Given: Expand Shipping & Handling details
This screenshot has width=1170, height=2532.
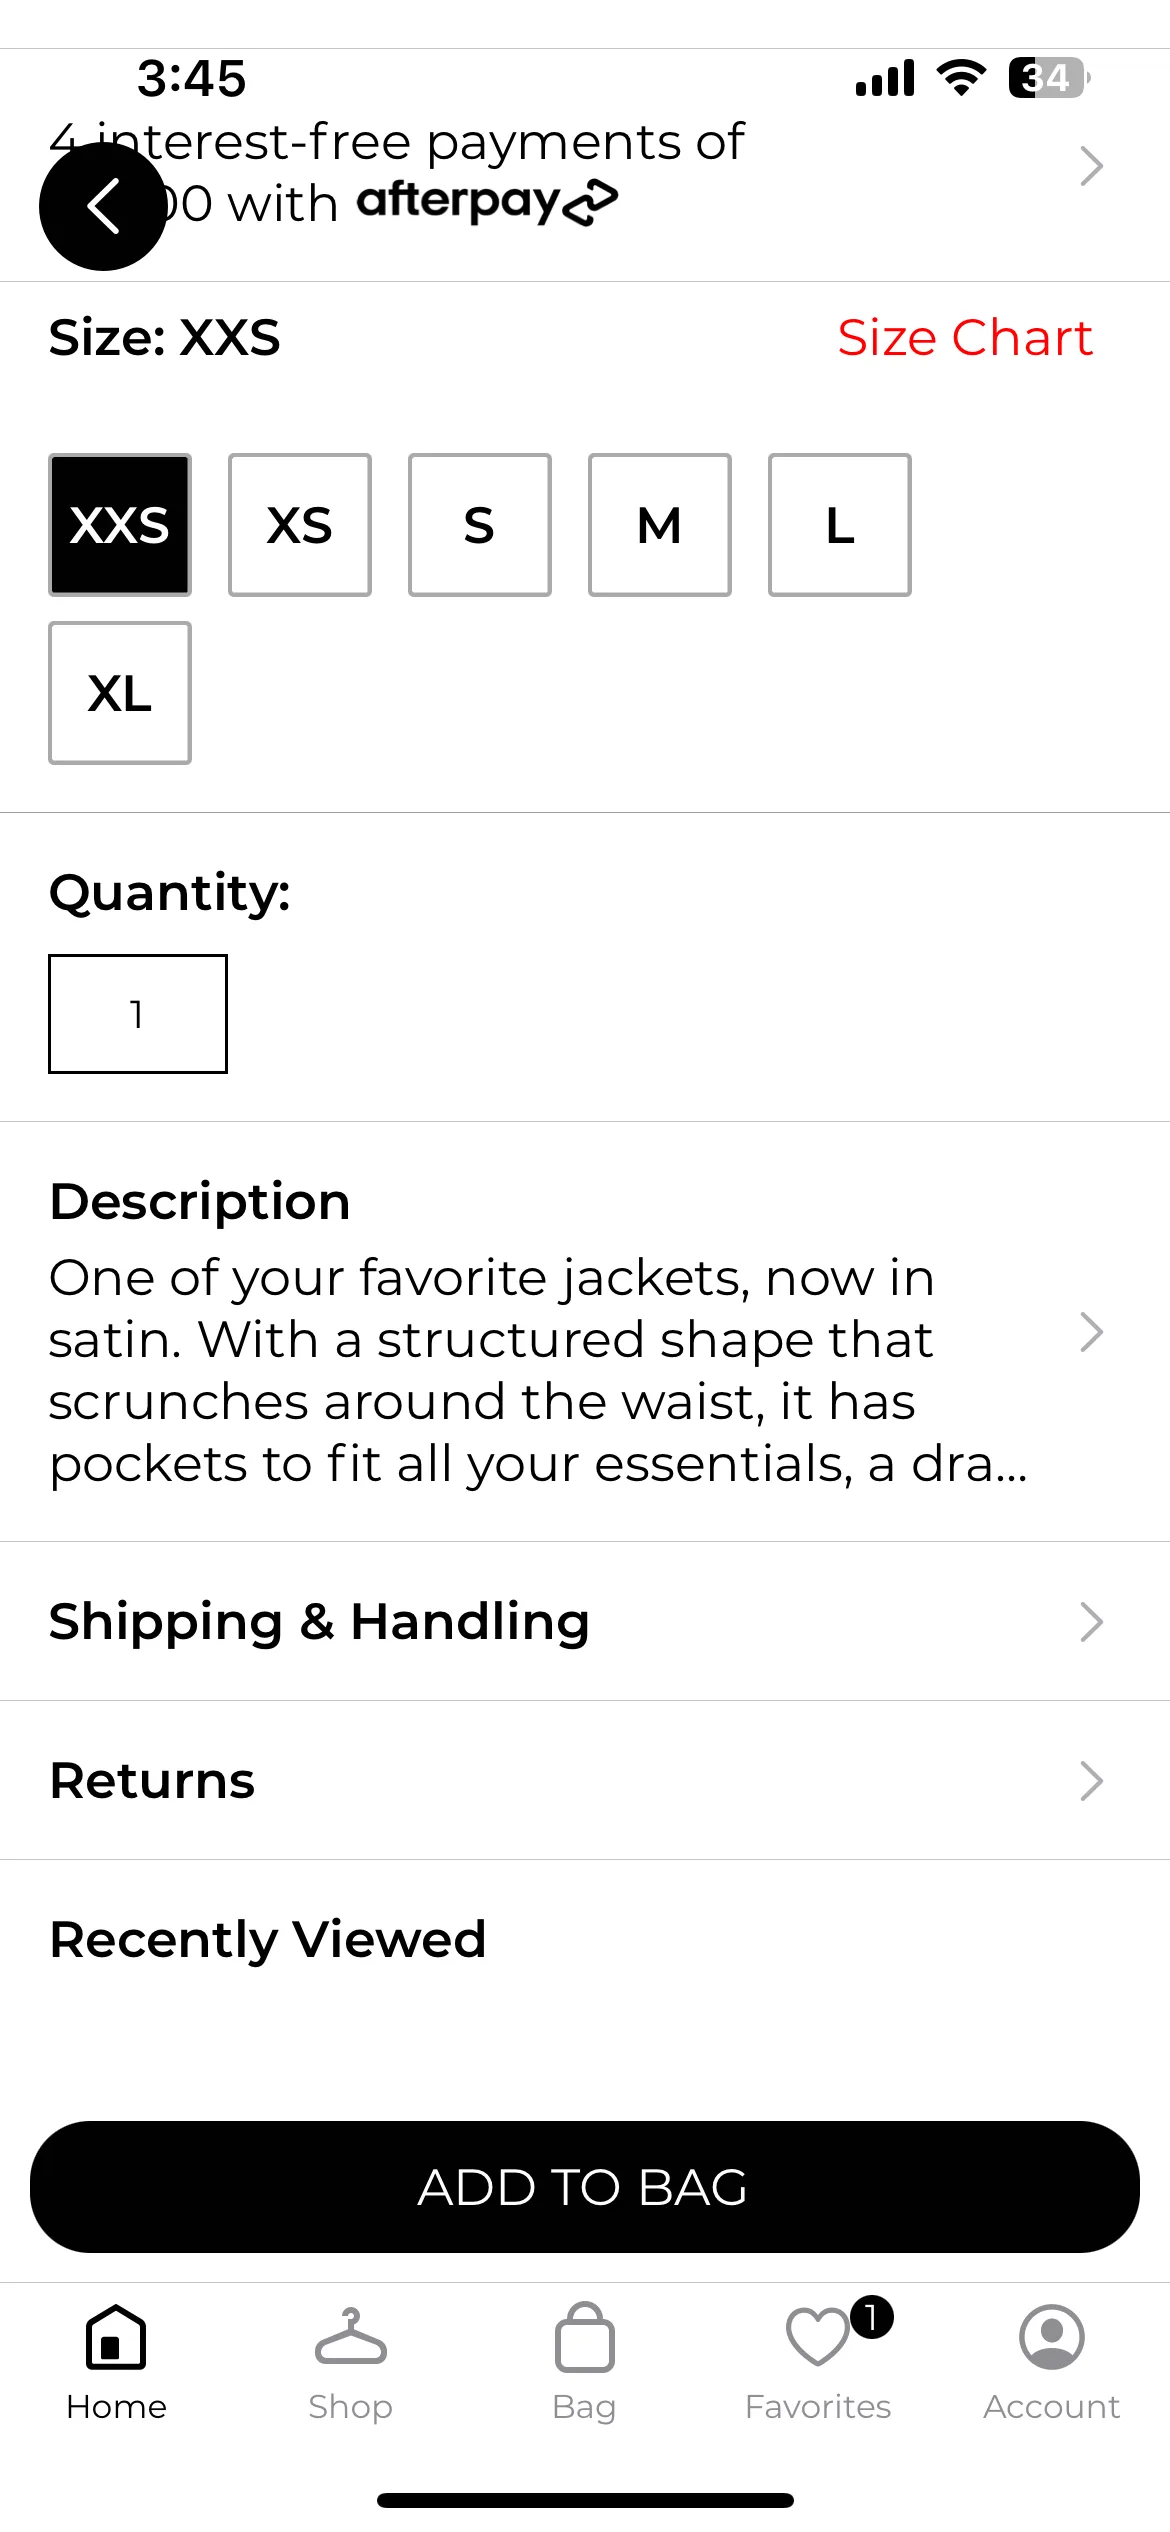Looking at the screenshot, I should (585, 1621).
